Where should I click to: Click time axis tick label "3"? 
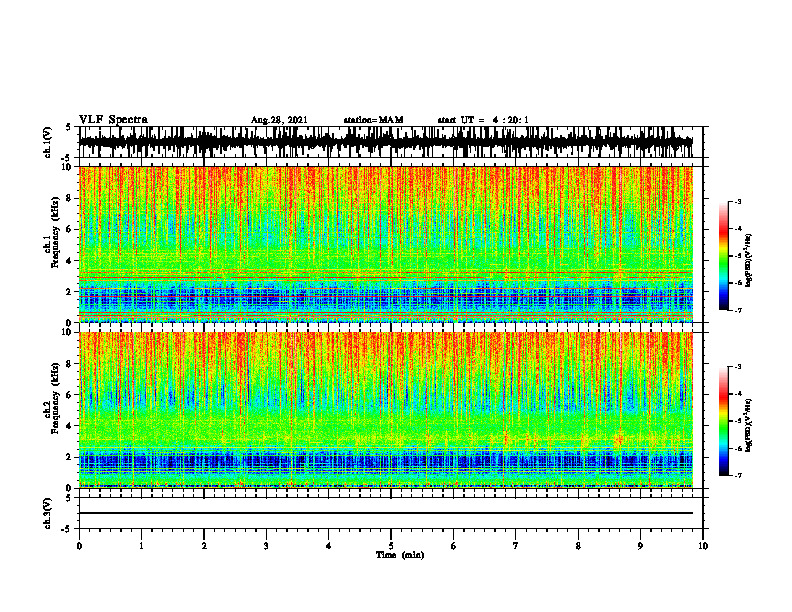tap(266, 546)
